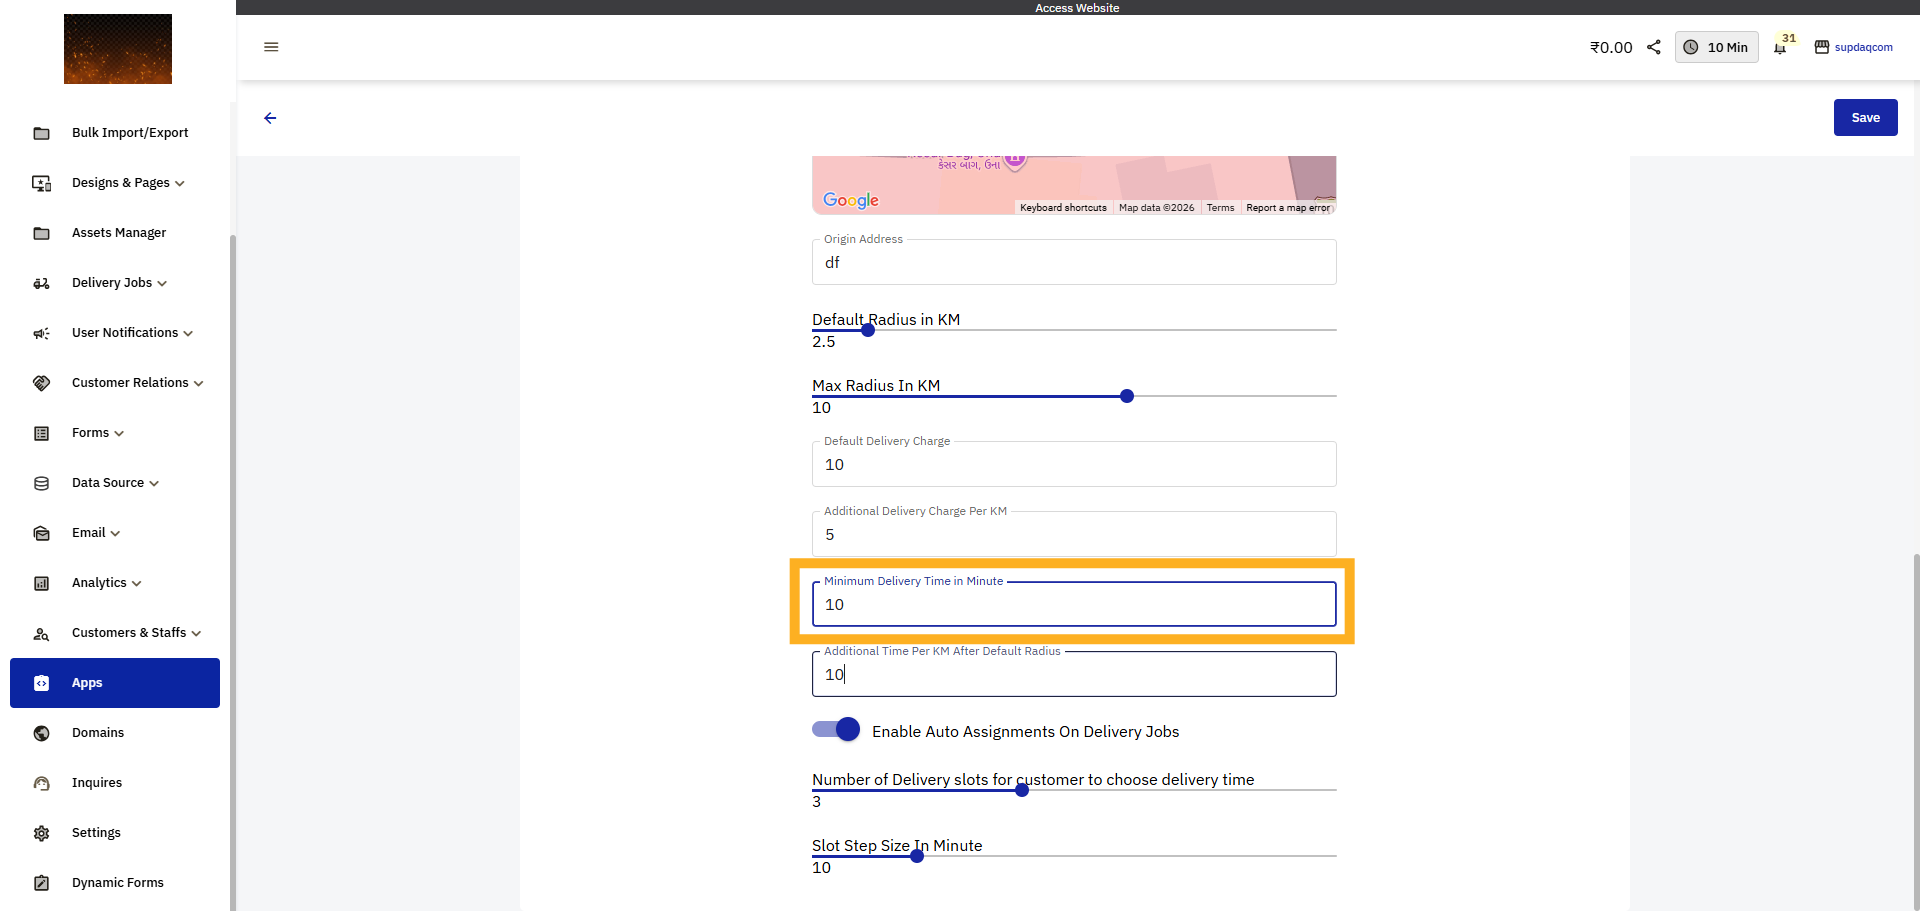
Task: Go to Domains page
Action: (115, 733)
